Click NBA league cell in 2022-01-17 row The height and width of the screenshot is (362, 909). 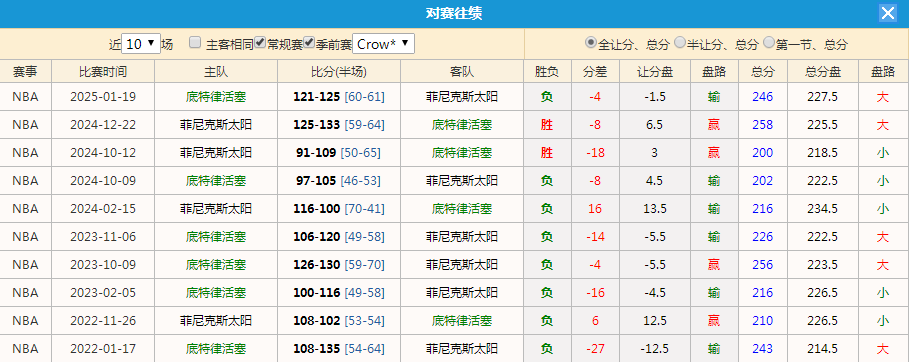pos(26,349)
